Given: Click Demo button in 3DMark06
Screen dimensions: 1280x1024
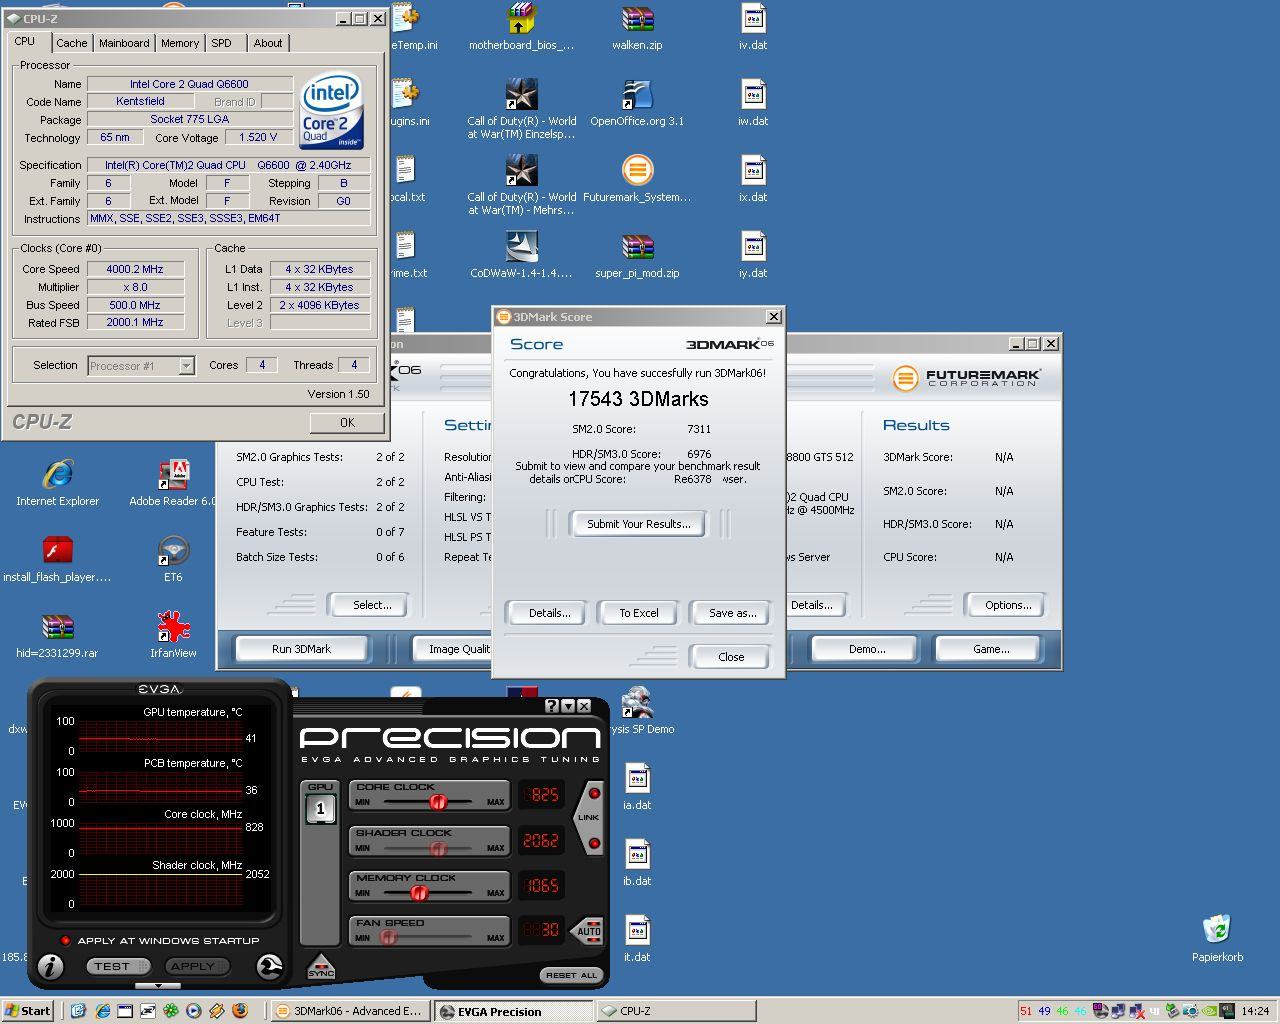Looking at the screenshot, I should (x=867, y=649).
